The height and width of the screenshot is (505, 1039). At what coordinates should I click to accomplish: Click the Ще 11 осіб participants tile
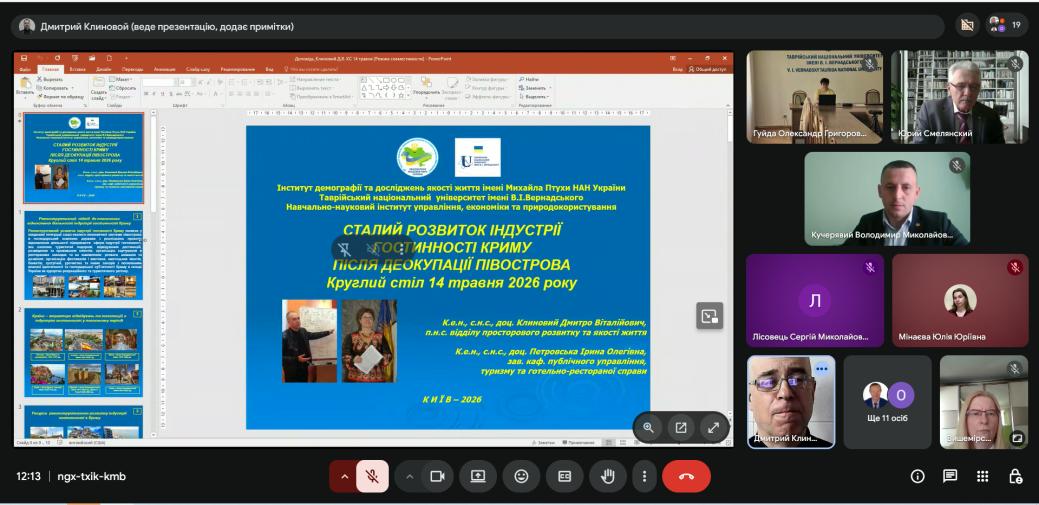(887, 402)
